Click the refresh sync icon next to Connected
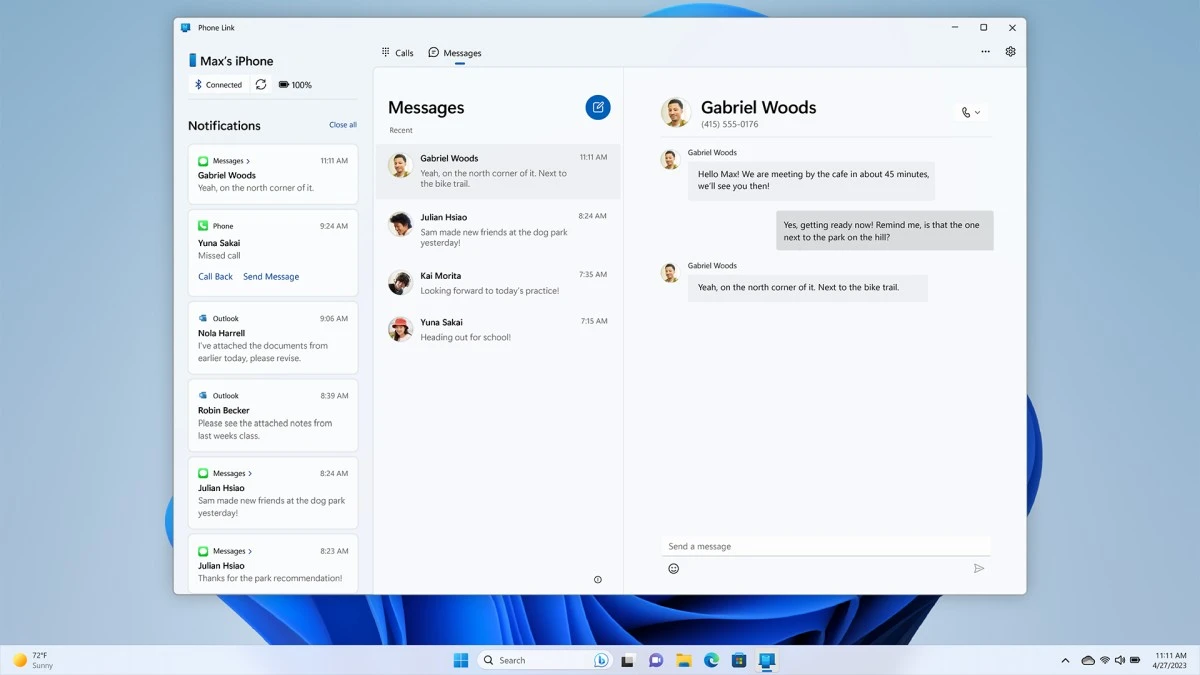The image size is (1200, 675). 261,84
